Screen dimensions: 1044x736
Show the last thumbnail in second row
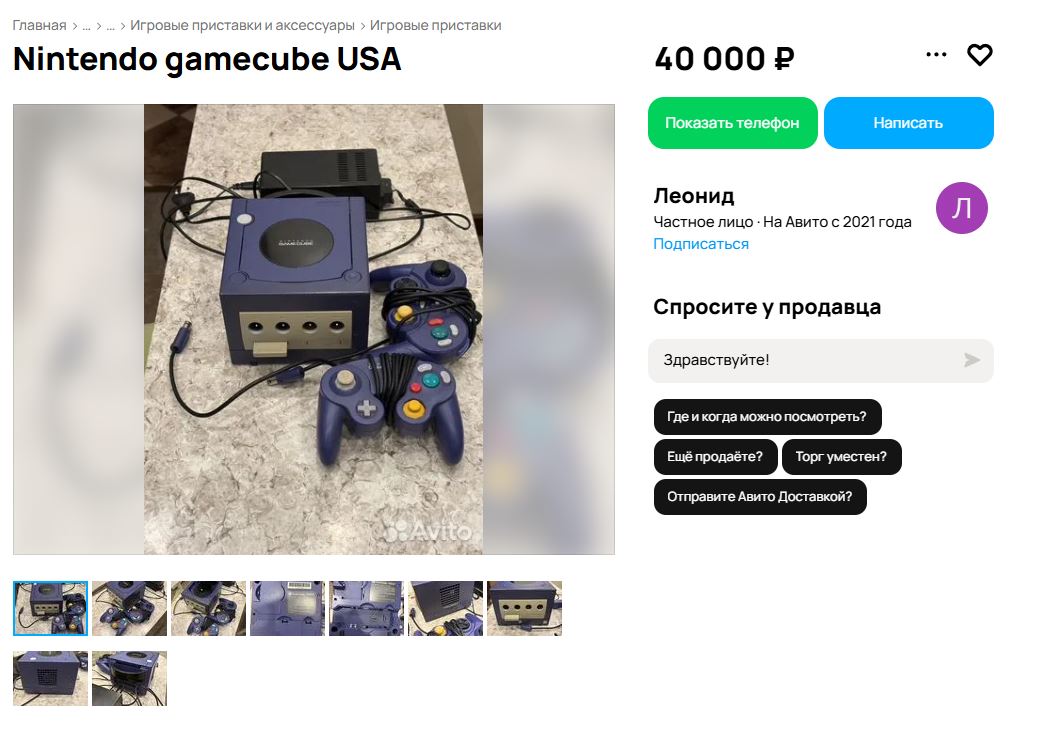[129, 678]
